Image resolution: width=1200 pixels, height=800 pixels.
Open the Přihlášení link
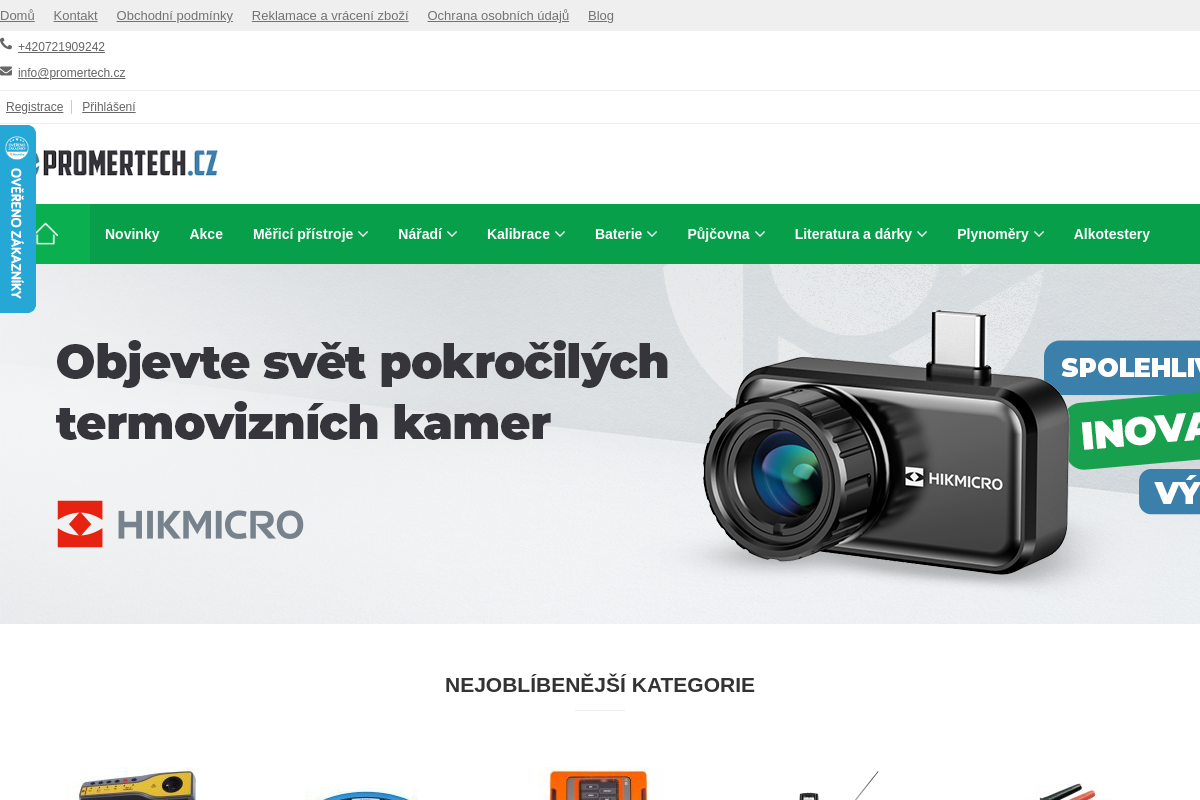[108, 106]
